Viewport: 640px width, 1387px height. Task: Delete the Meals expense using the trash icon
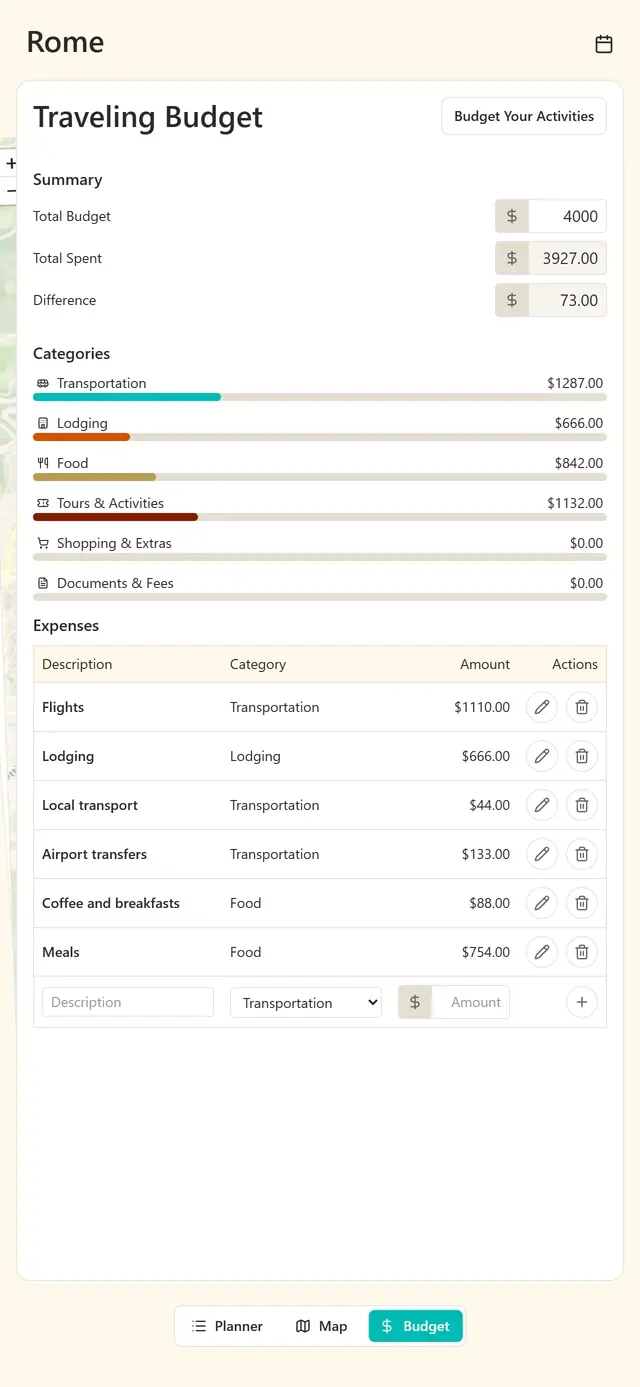(581, 952)
